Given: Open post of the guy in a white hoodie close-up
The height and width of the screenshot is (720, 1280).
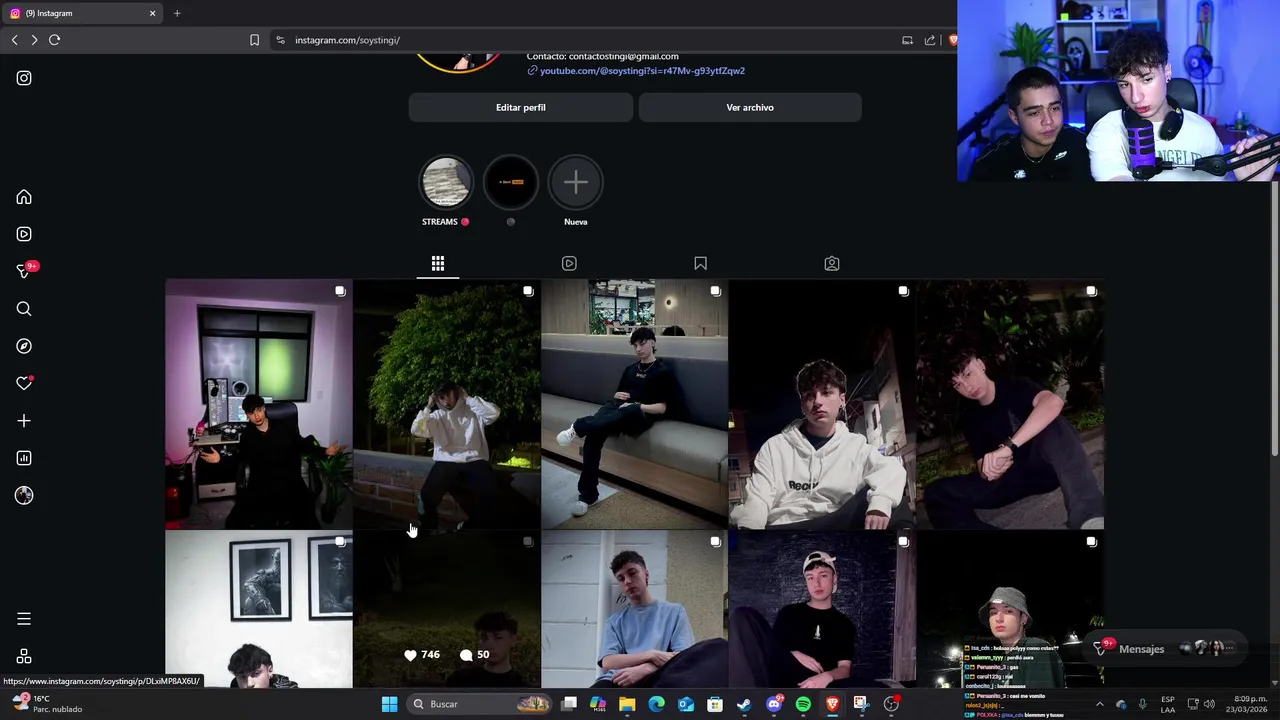Looking at the screenshot, I should point(822,405).
